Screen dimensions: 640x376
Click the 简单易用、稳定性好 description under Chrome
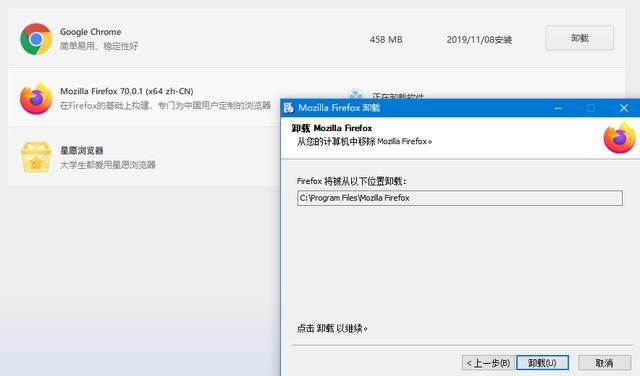[x=99, y=46]
